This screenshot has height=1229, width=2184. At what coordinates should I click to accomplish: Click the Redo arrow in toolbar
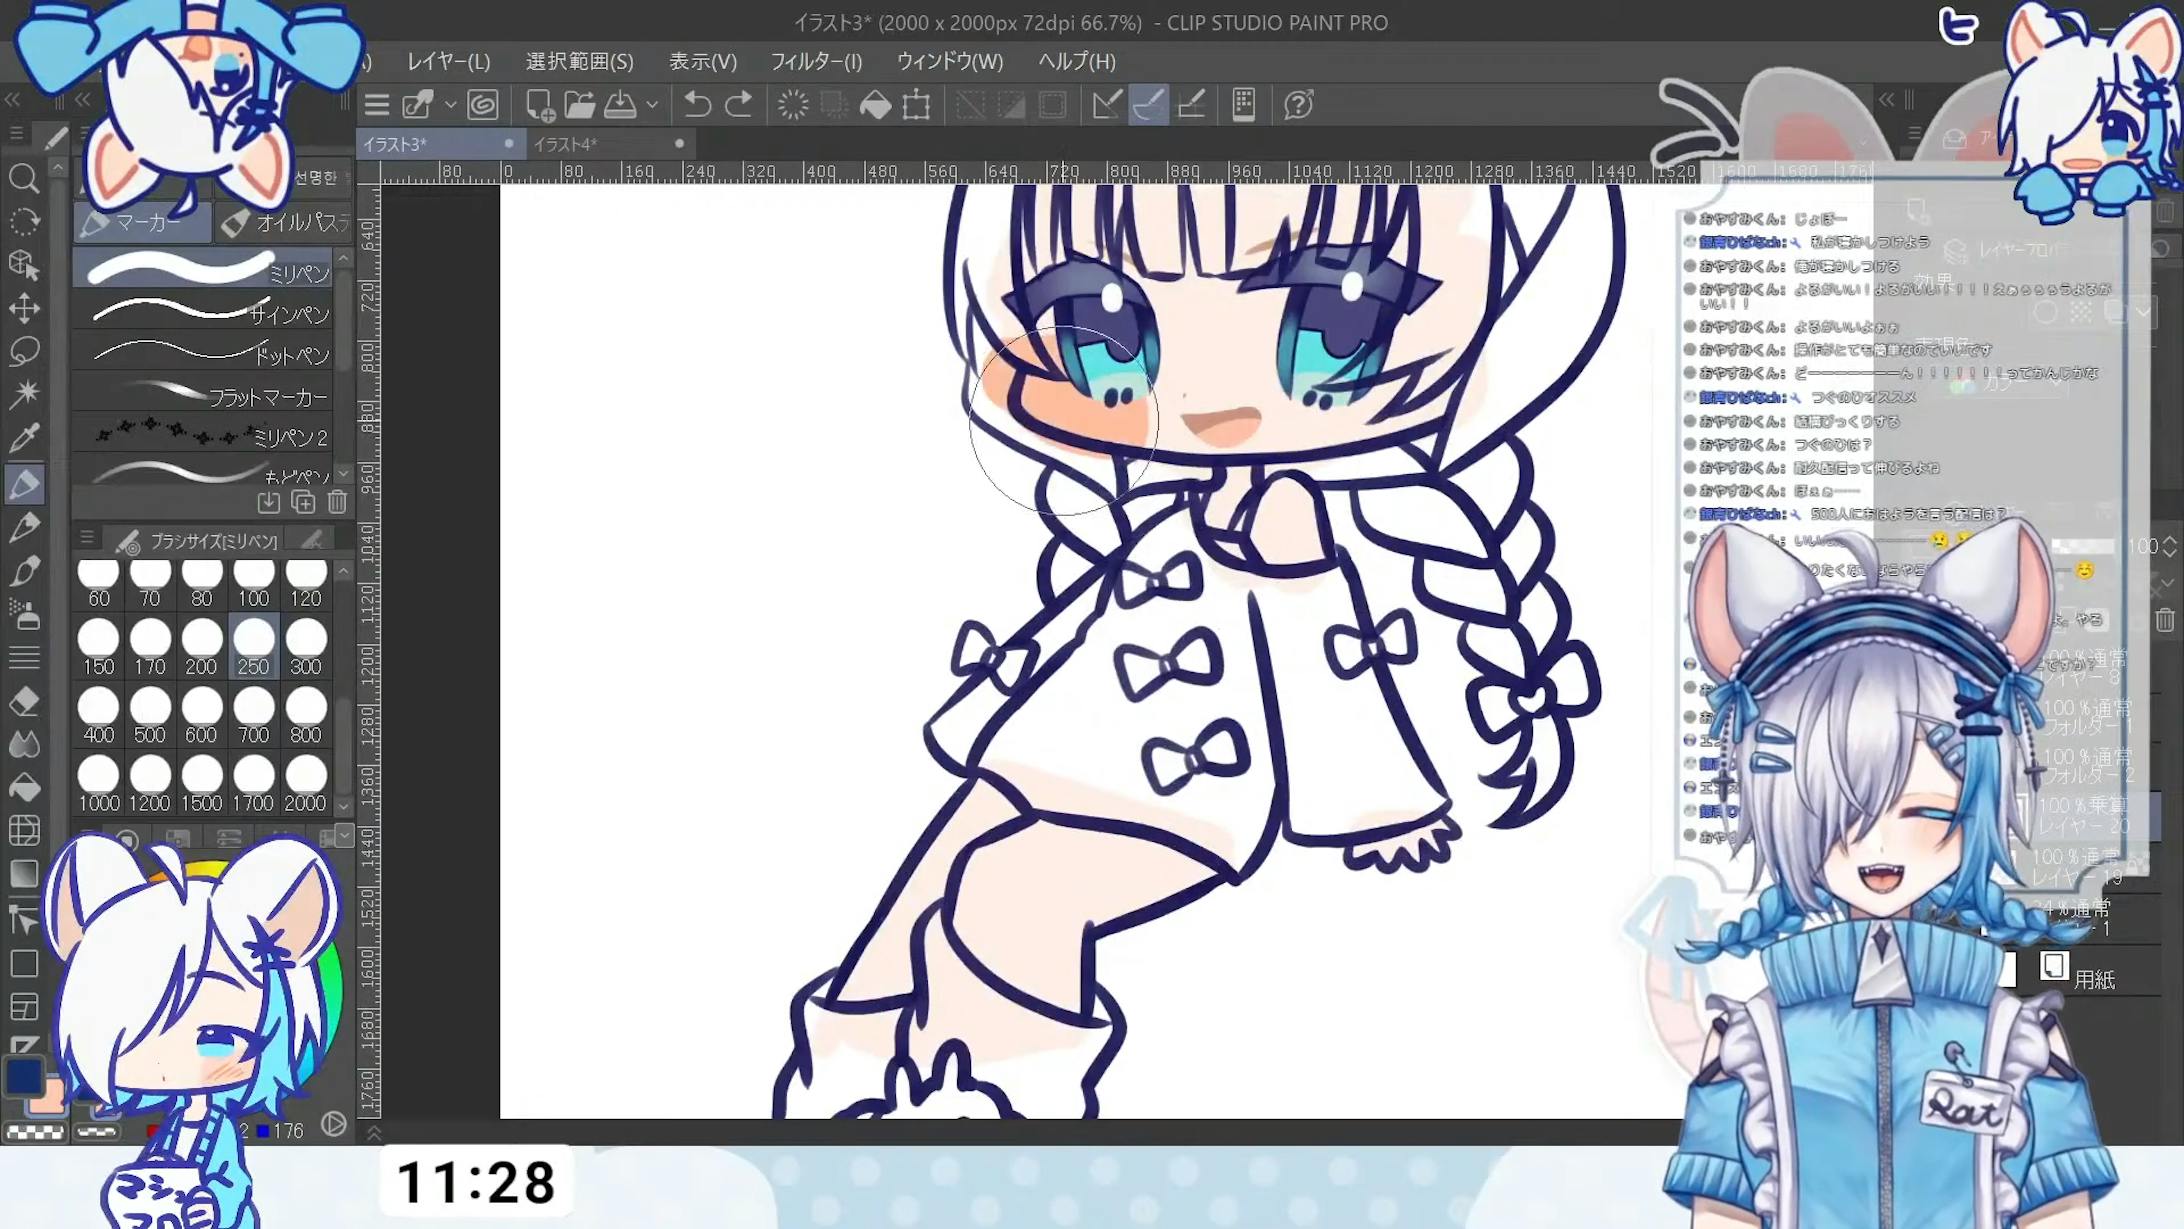coord(738,105)
